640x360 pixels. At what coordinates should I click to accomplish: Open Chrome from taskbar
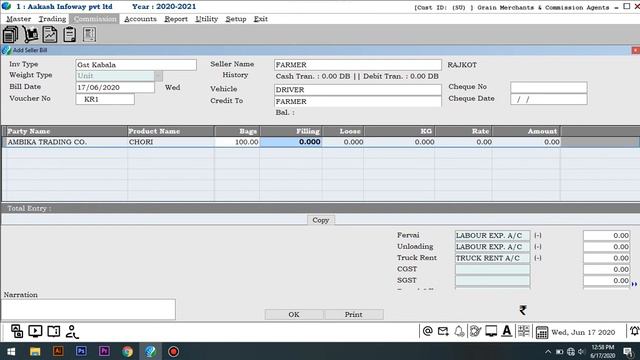point(127,351)
